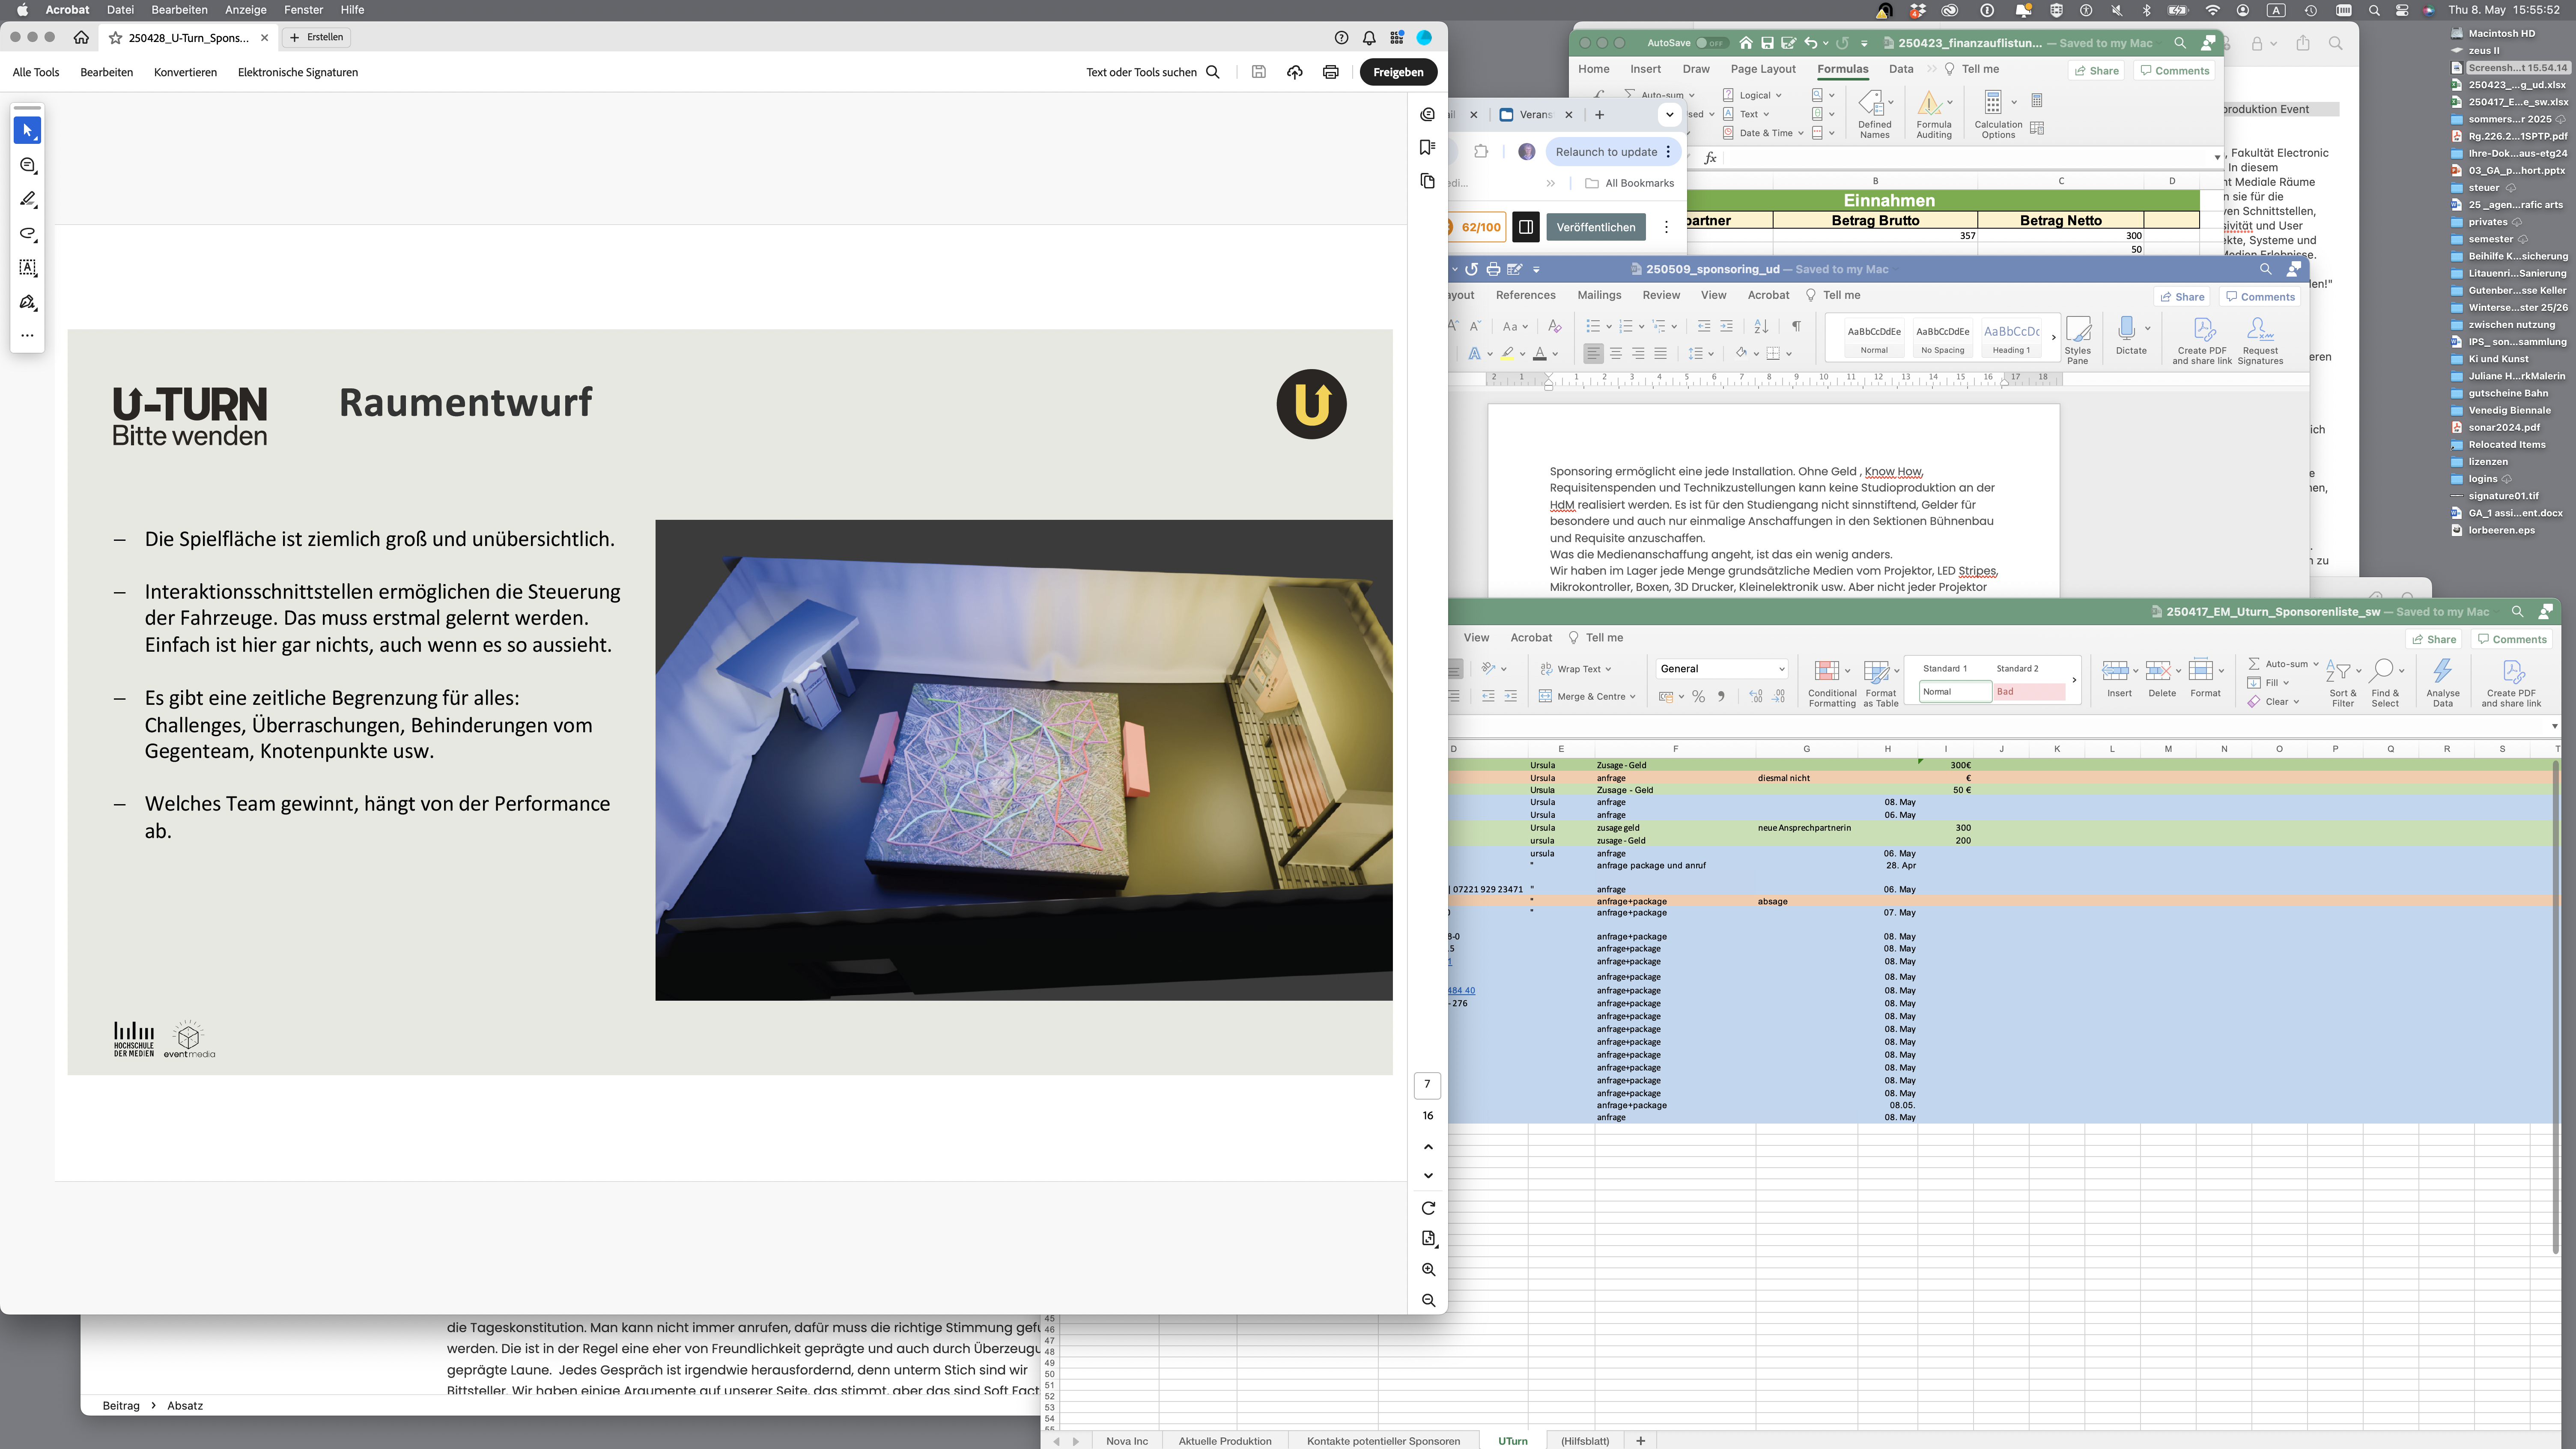This screenshot has width=2576, height=1449.
Task: Open Spotlight search in macOS menu bar
Action: click(x=2374, y=10)
